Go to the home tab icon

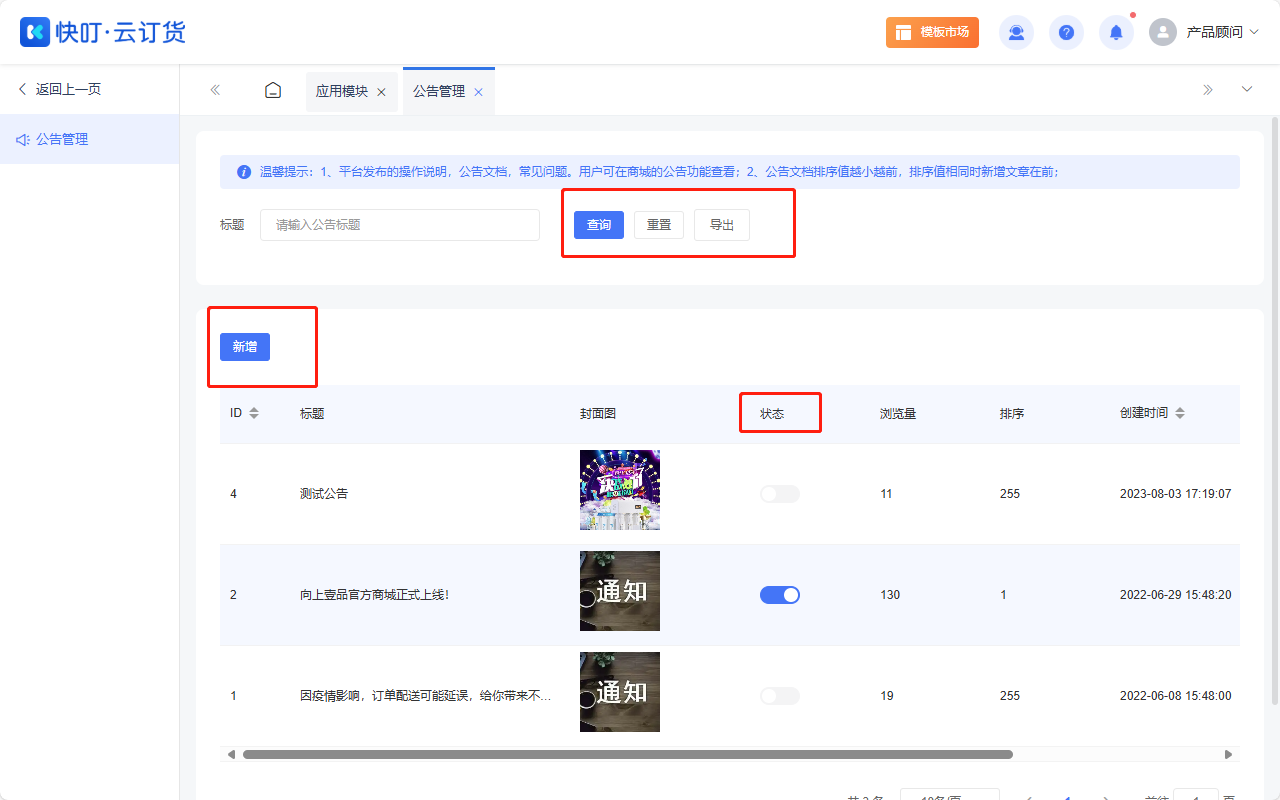pos(273,90)
